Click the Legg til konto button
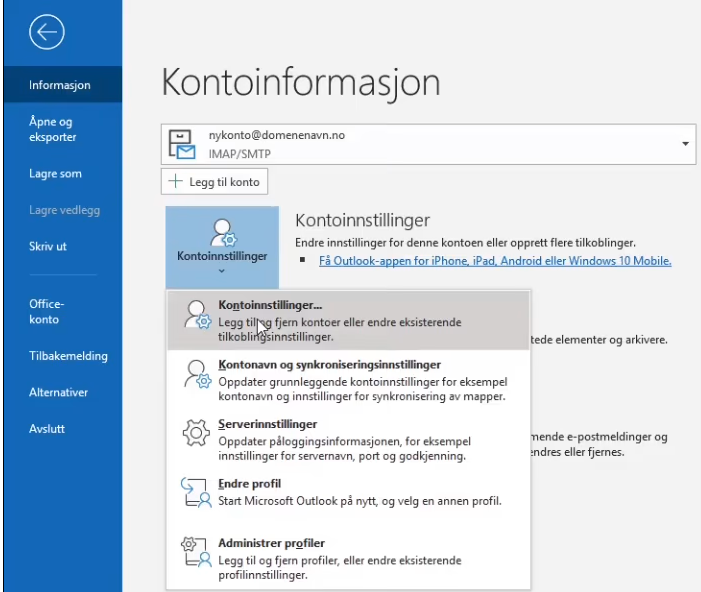Screen dimensions: 701x592 pyautogui.click(x=215, y=182)
